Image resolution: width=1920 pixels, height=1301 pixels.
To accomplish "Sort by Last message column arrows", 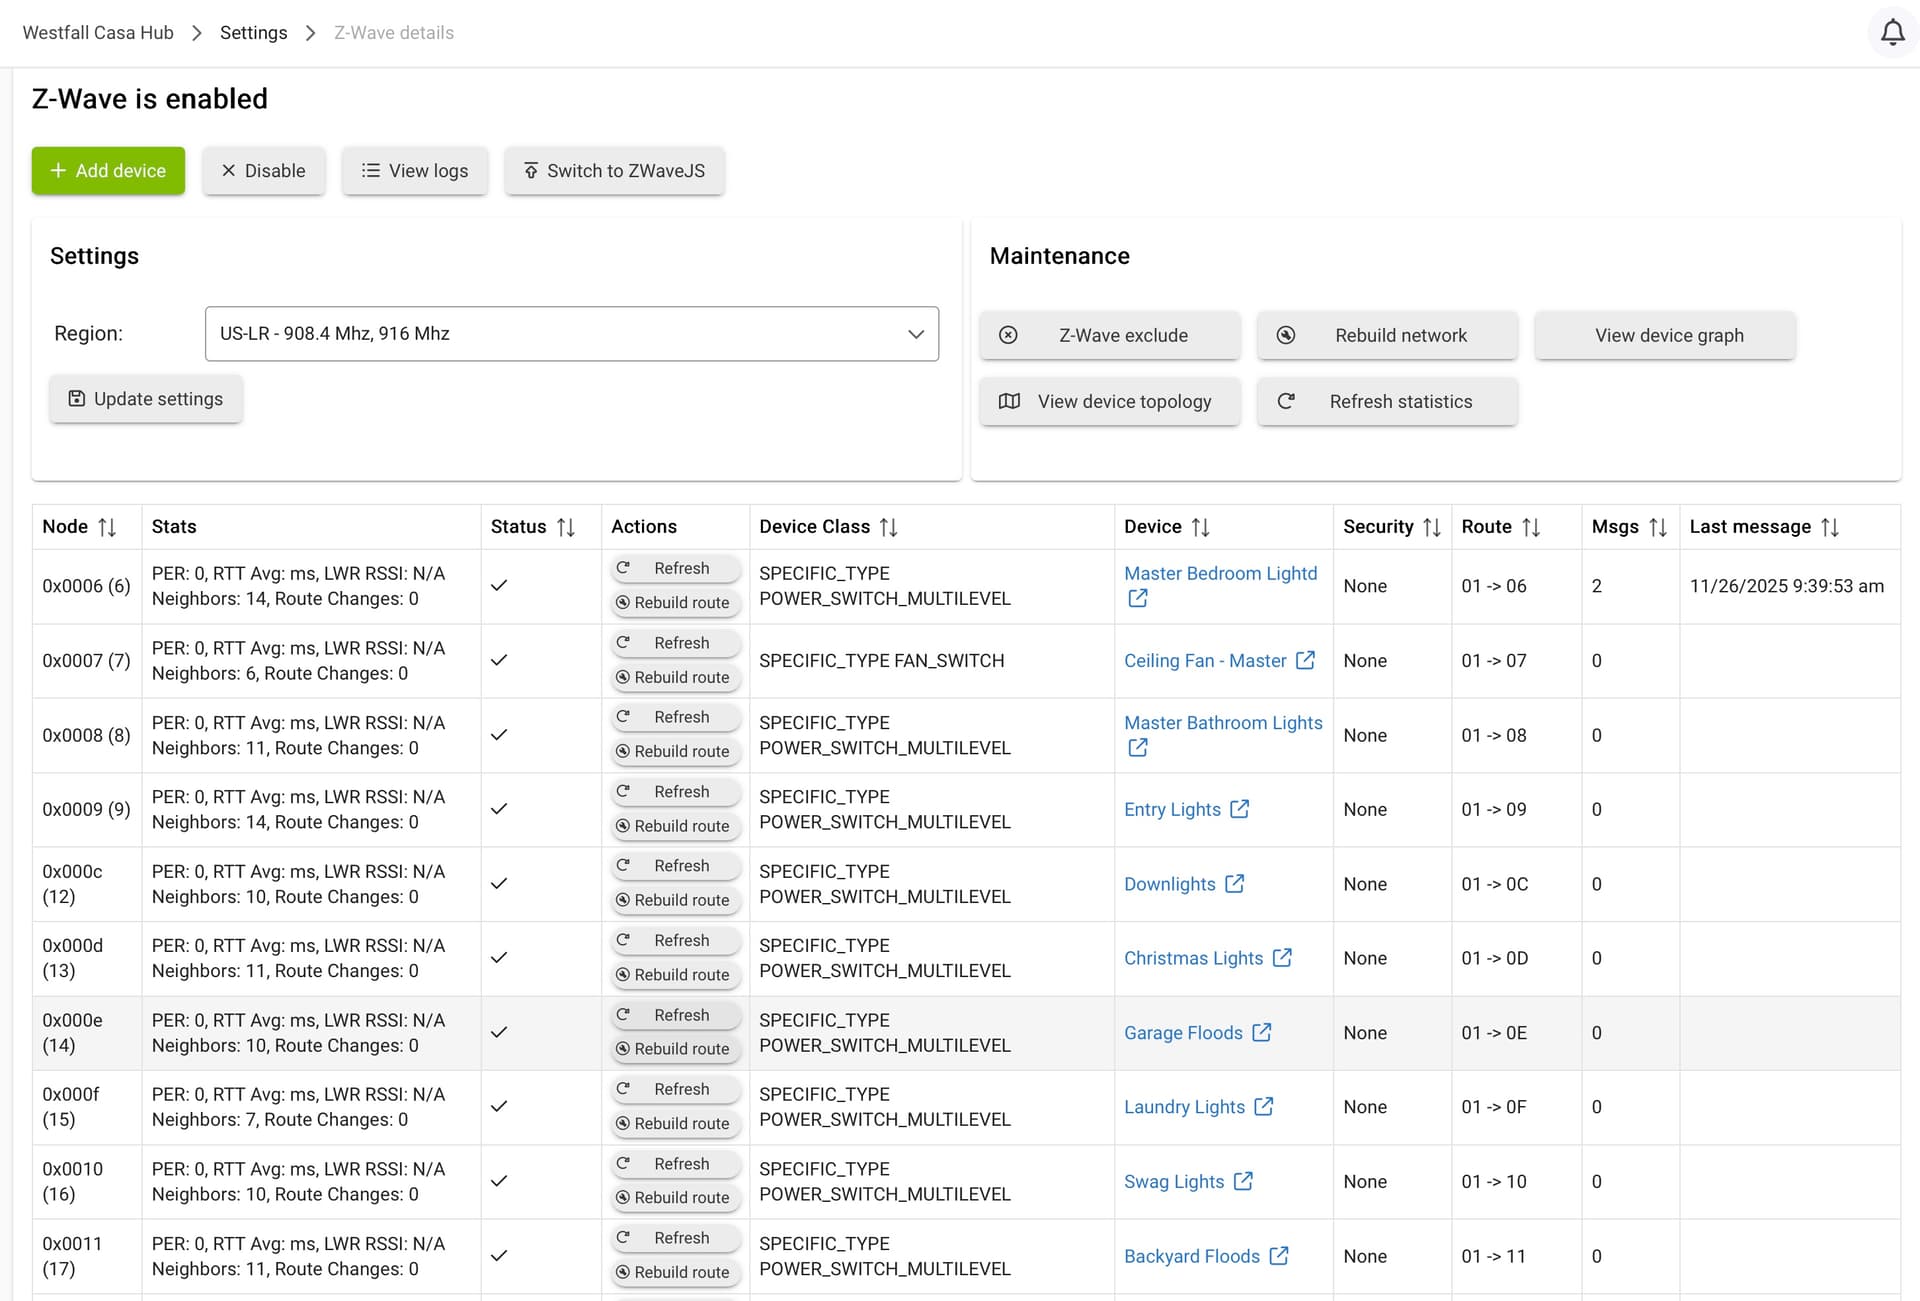I will tap(1829, 527).
